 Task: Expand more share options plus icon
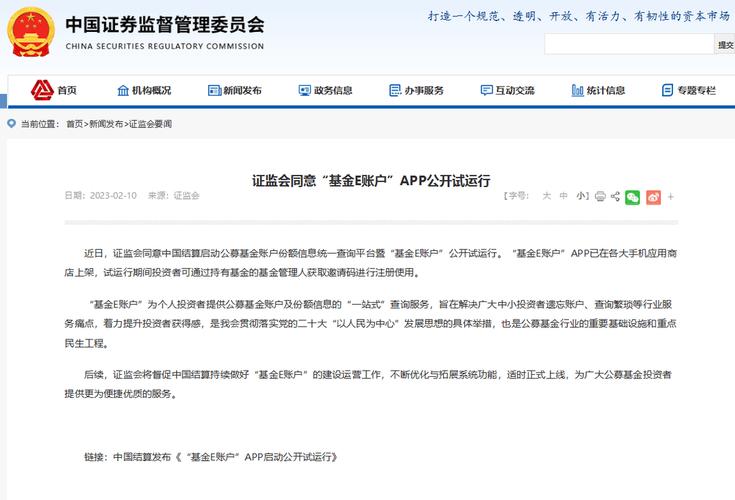click(x=671, y=197)
